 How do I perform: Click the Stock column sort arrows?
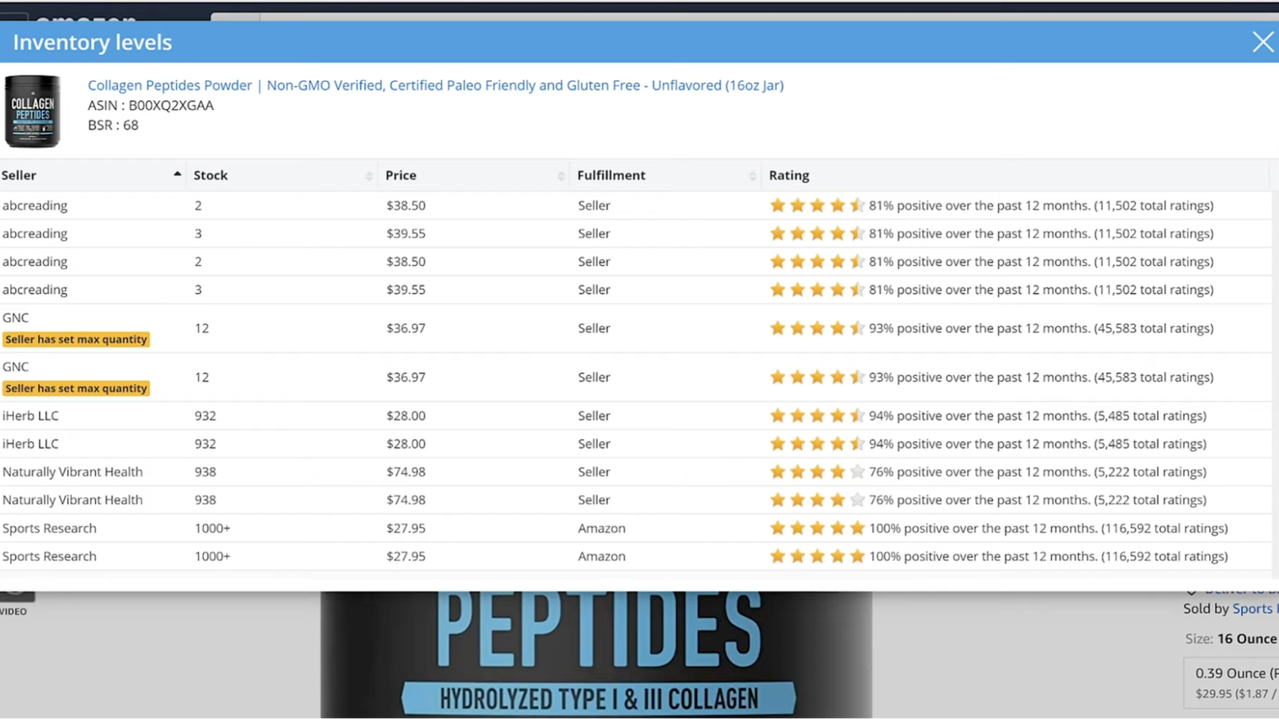369,176
